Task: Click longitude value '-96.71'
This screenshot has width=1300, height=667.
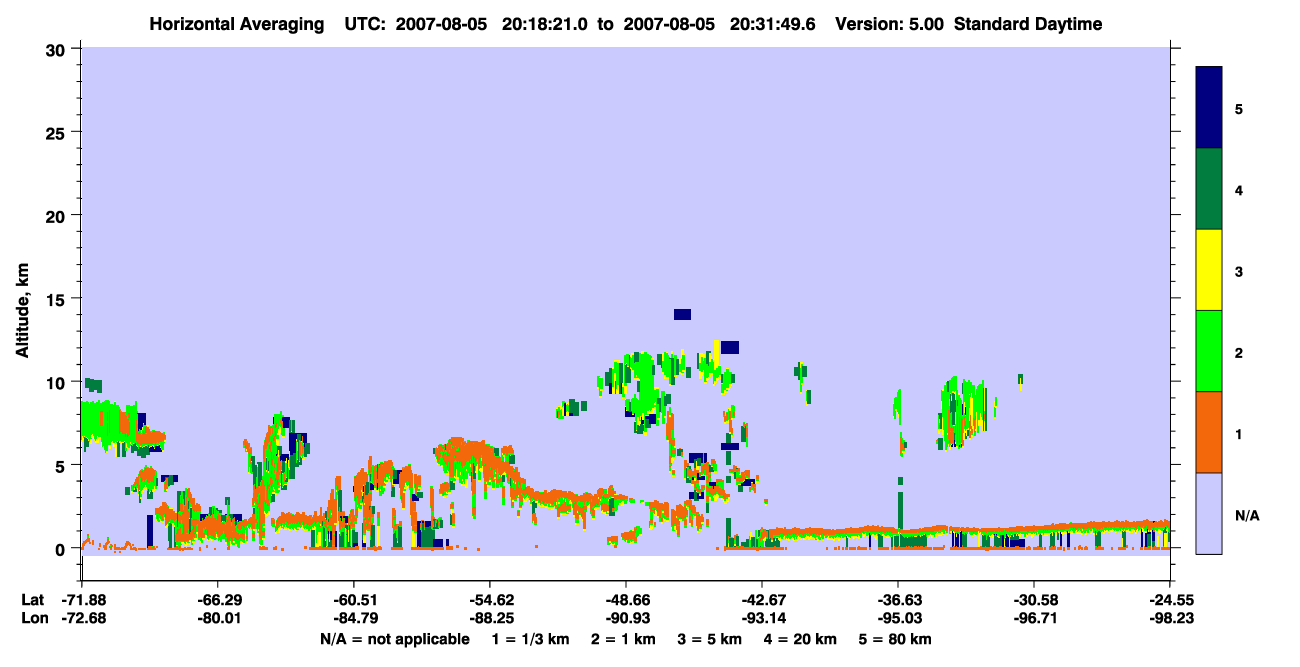Action: coord(1034,618)
